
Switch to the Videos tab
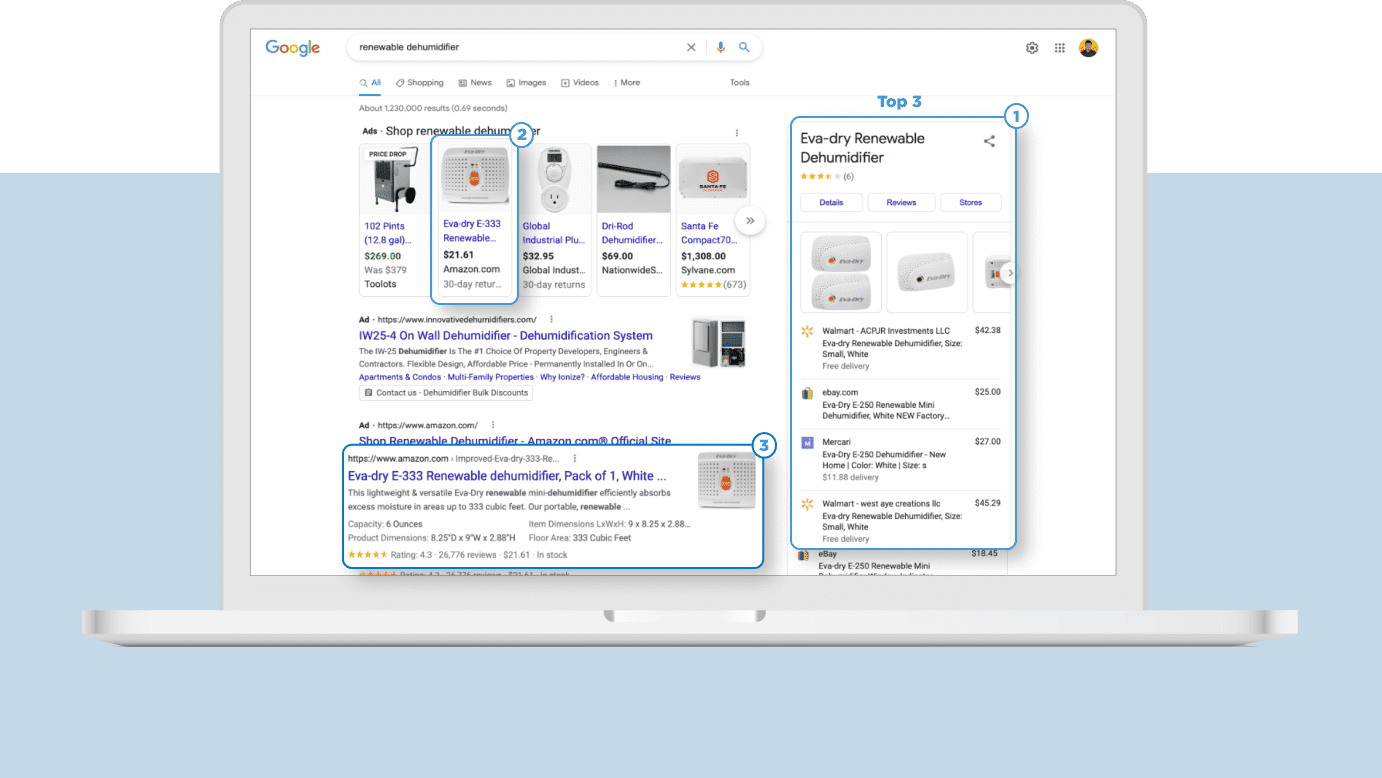pyautogui.click(x=580, y=83)
